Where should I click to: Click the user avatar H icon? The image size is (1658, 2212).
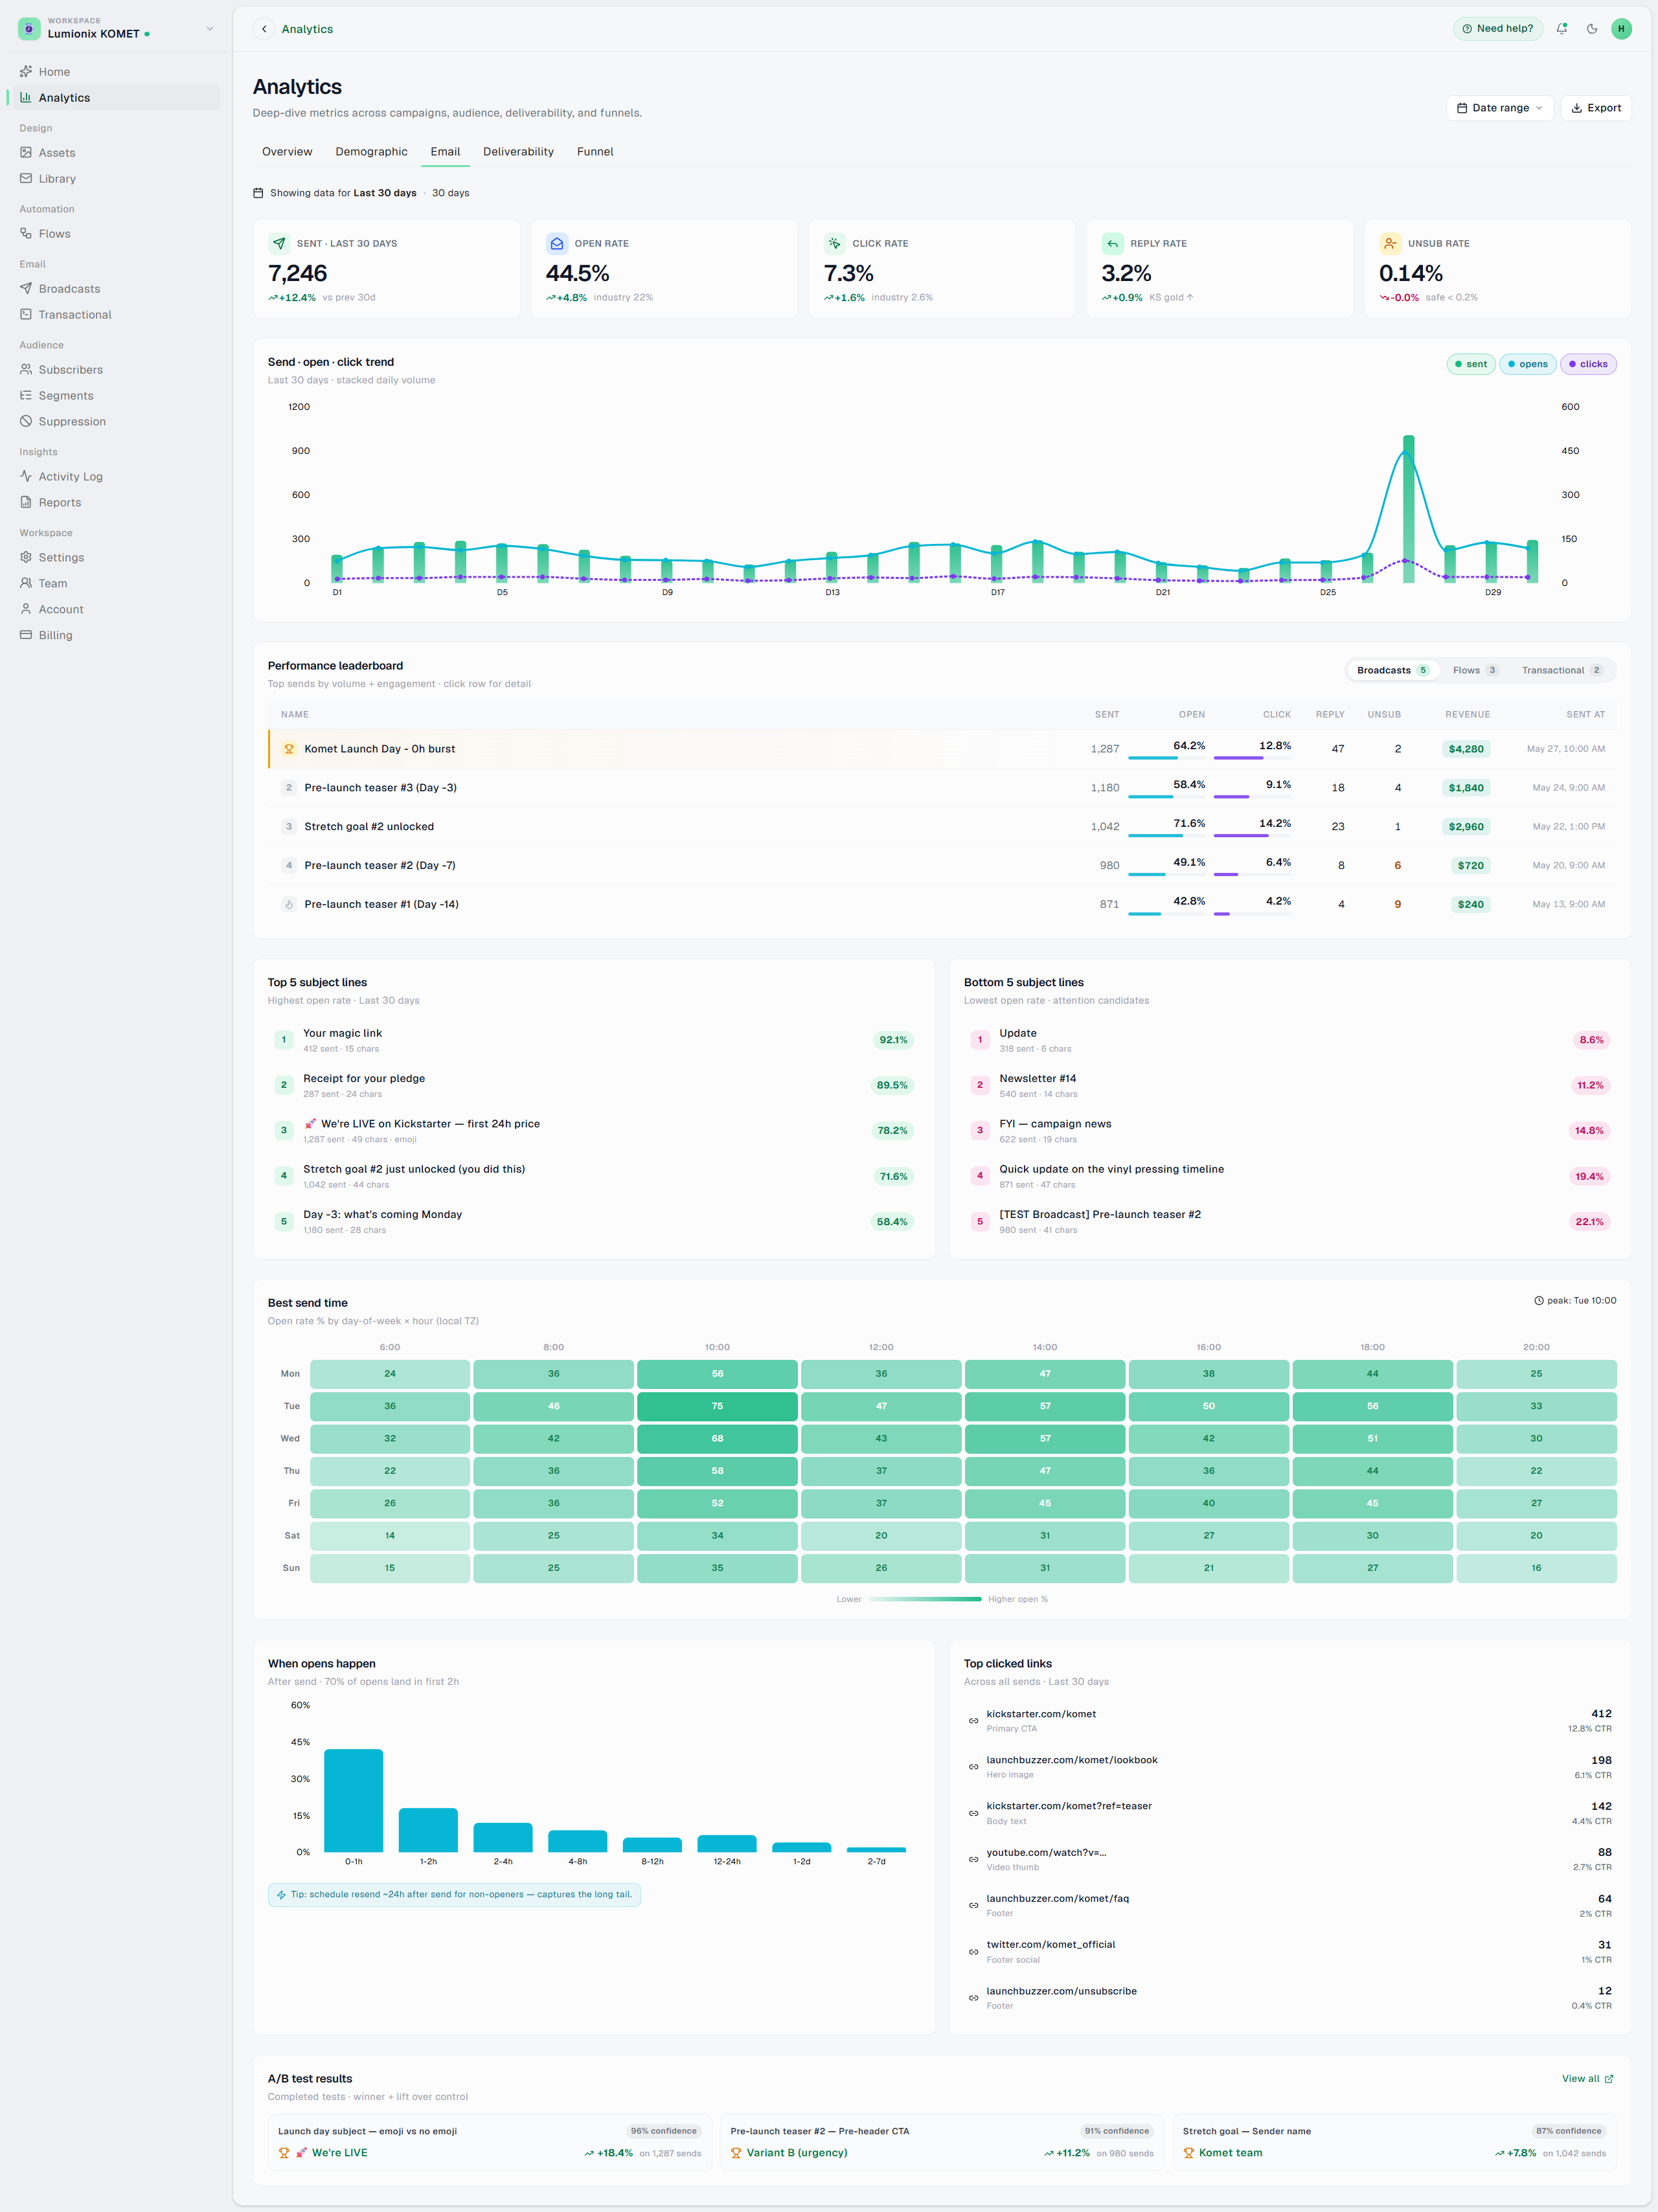[1621, 29]
